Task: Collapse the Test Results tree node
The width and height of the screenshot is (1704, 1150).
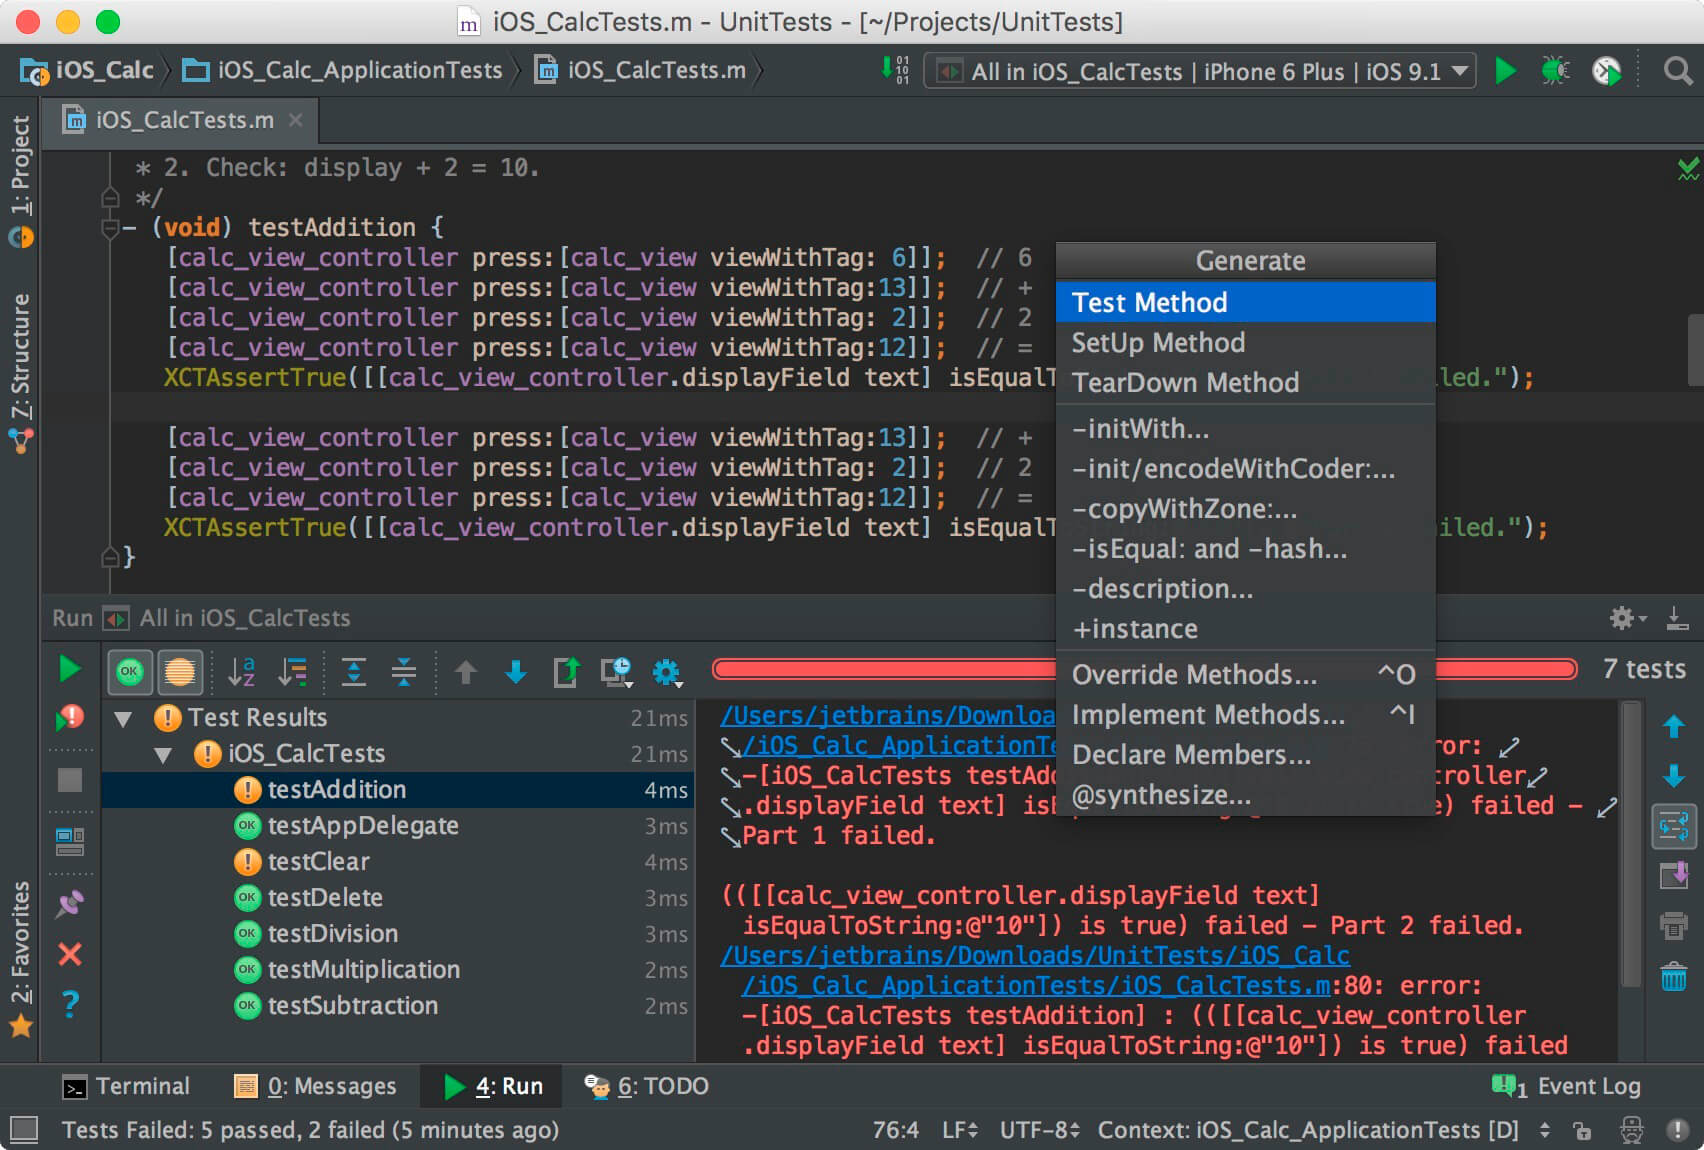Action: tap(123, 718)
